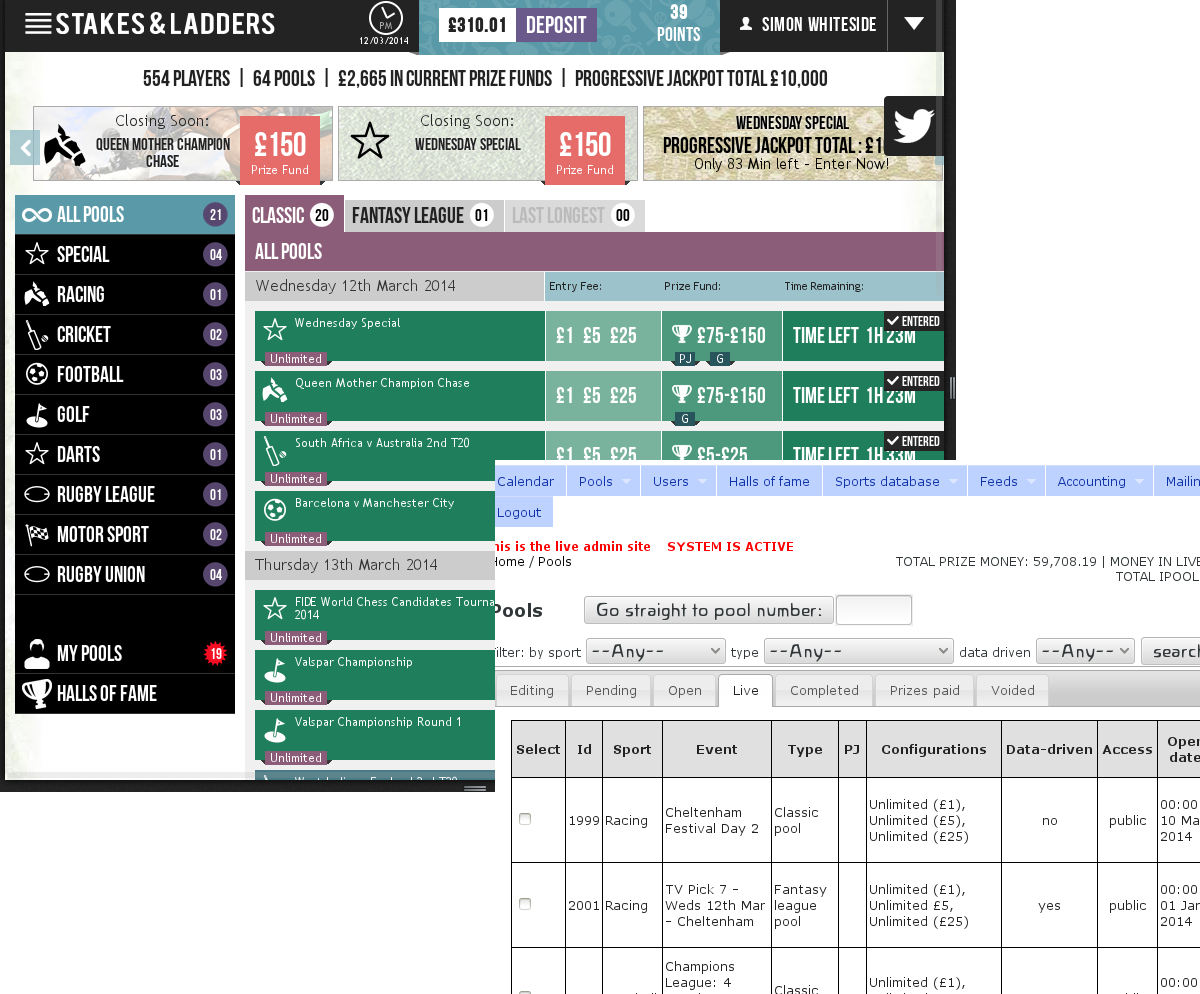Click the G badge on Queen Mother Champion Chase pool
The image size is (1200, 994).
685,419
